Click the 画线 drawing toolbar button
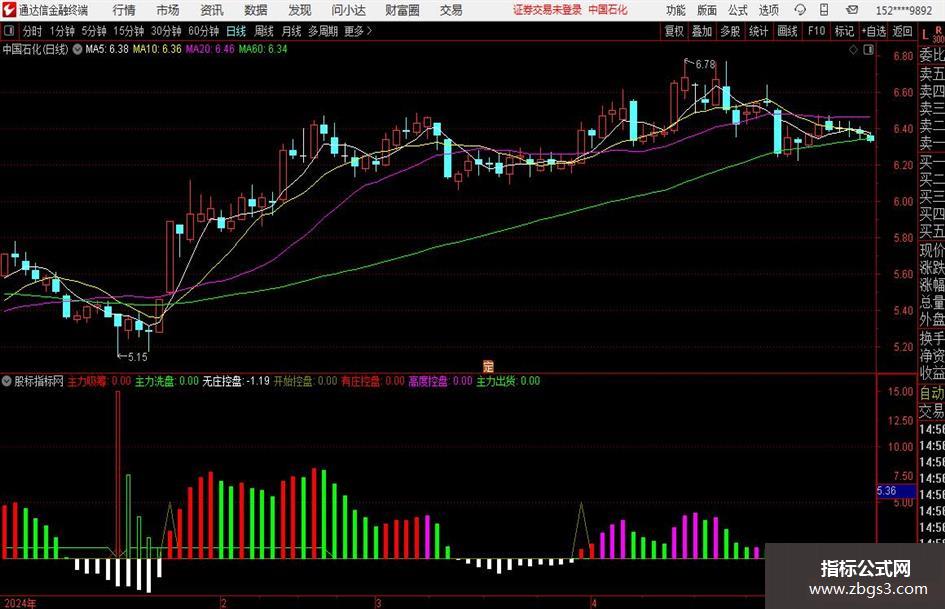 (787, 31)
